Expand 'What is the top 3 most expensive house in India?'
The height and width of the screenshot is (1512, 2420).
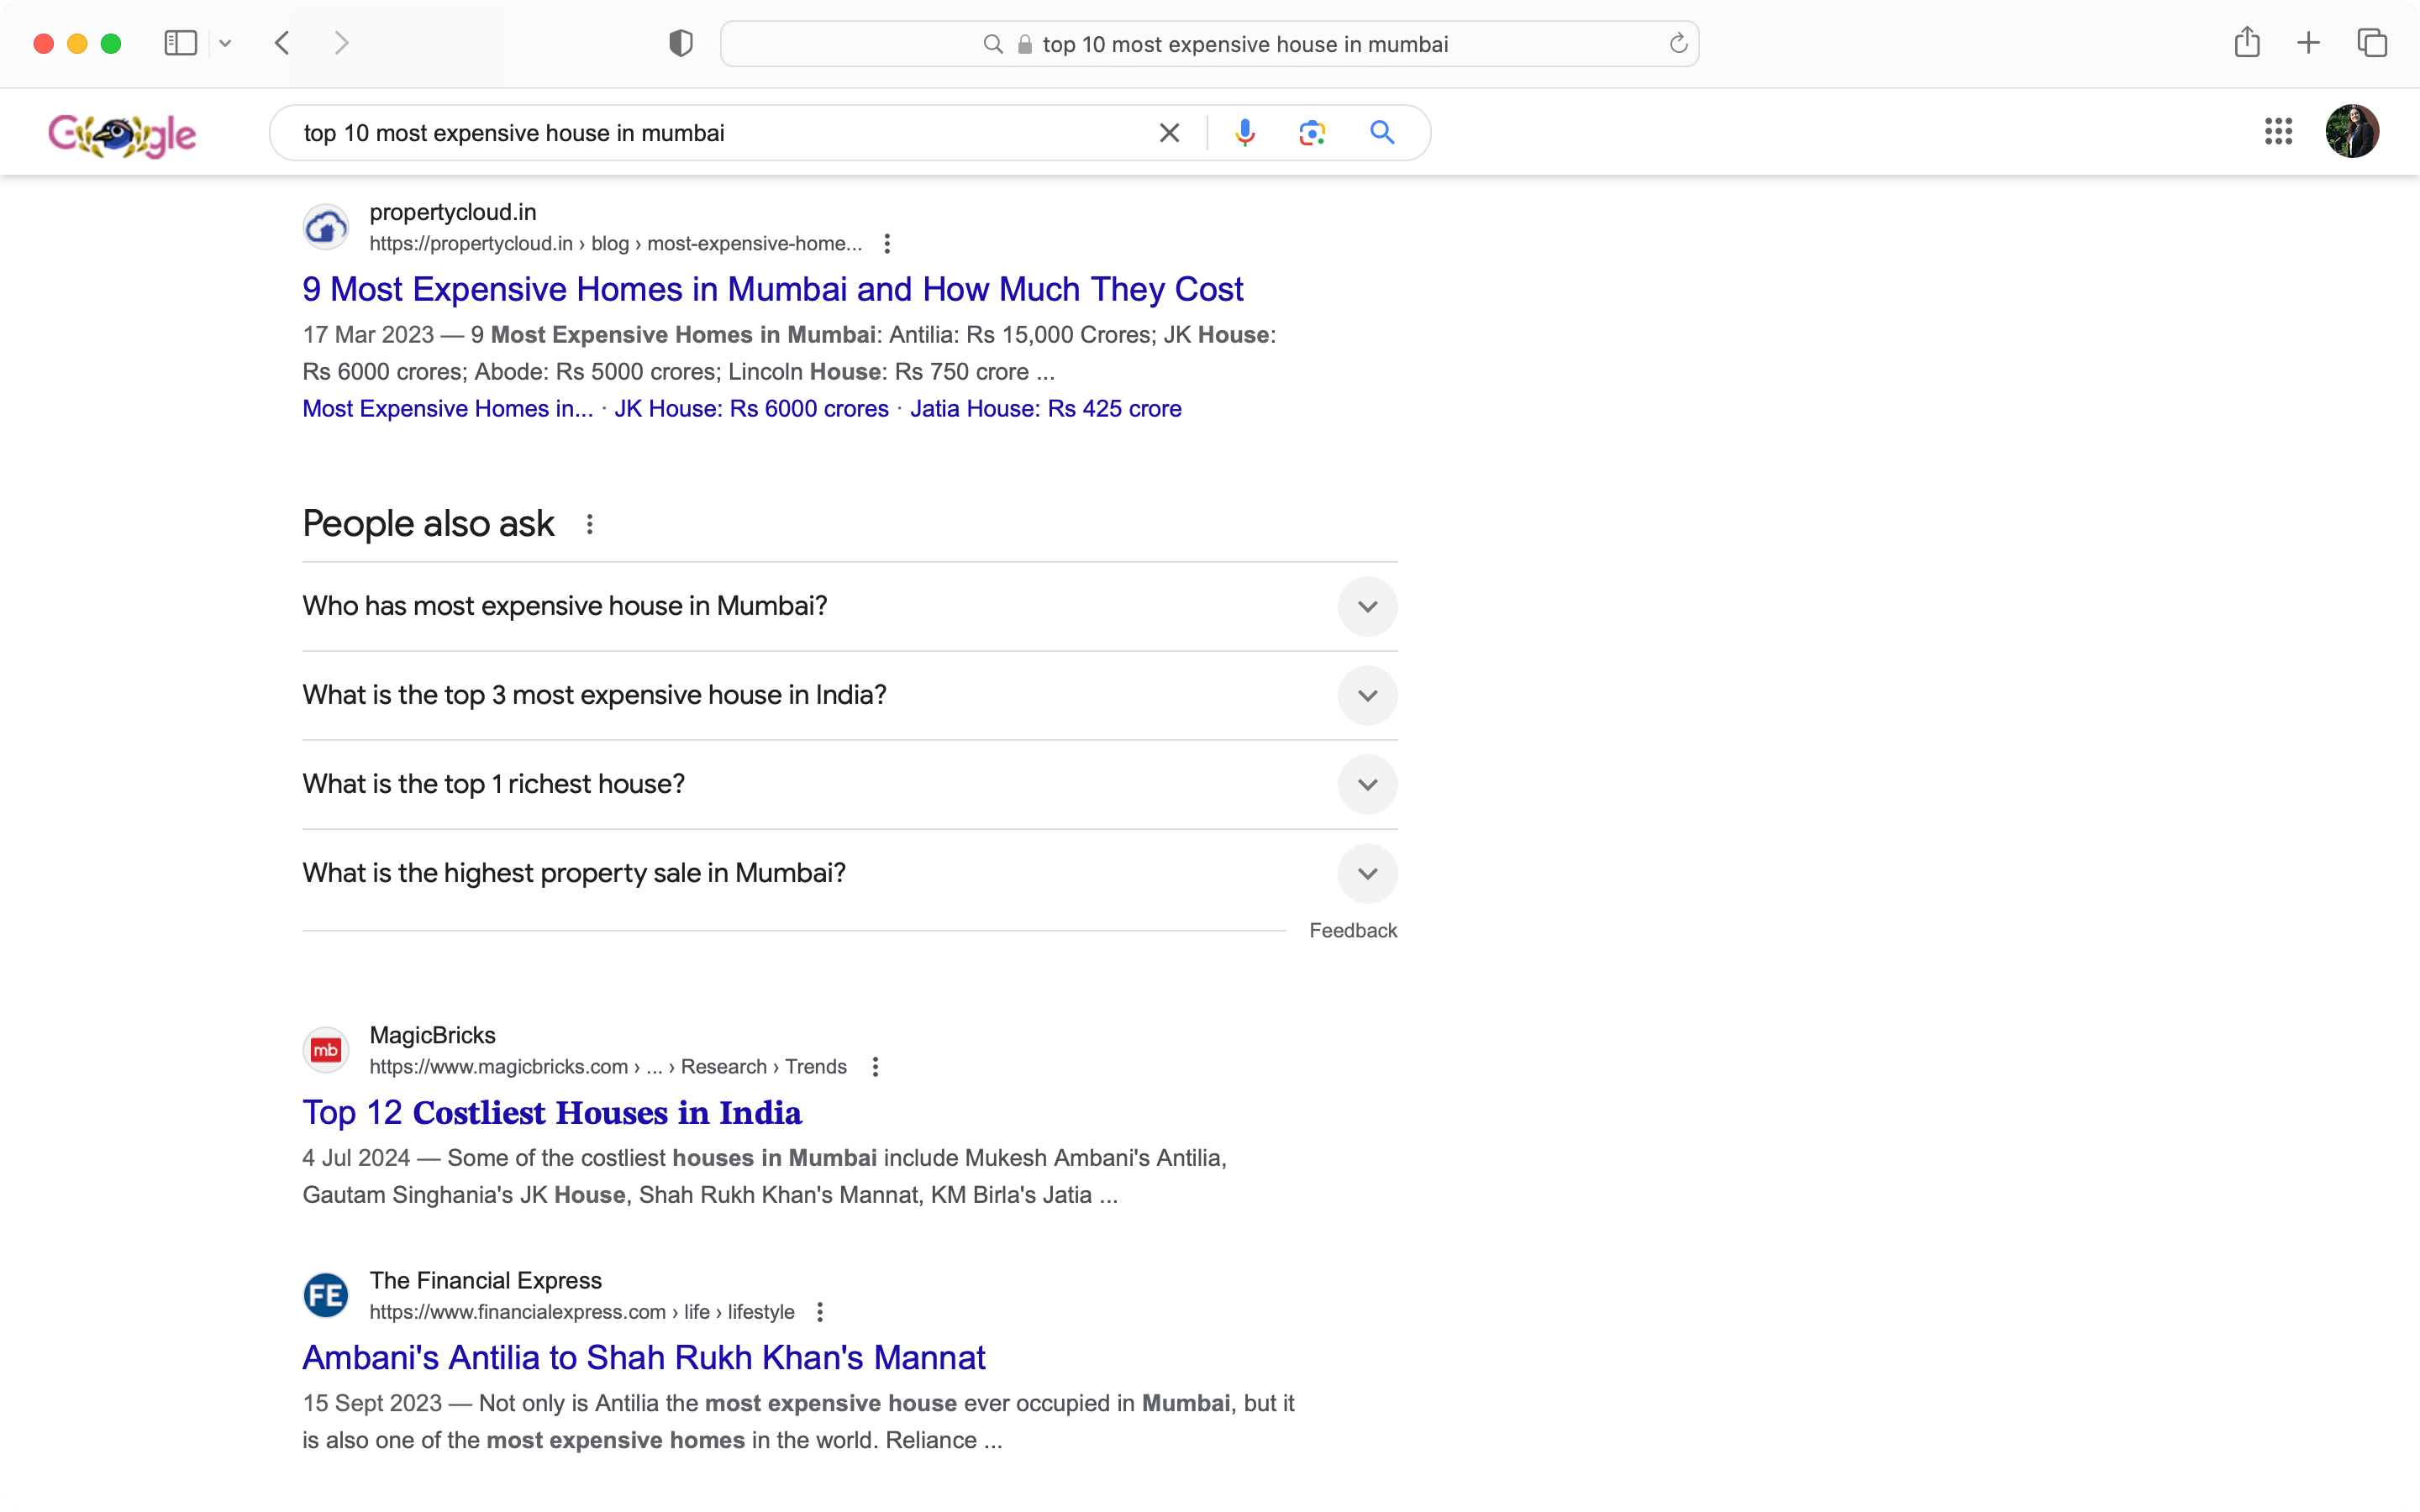click(850, 695)
